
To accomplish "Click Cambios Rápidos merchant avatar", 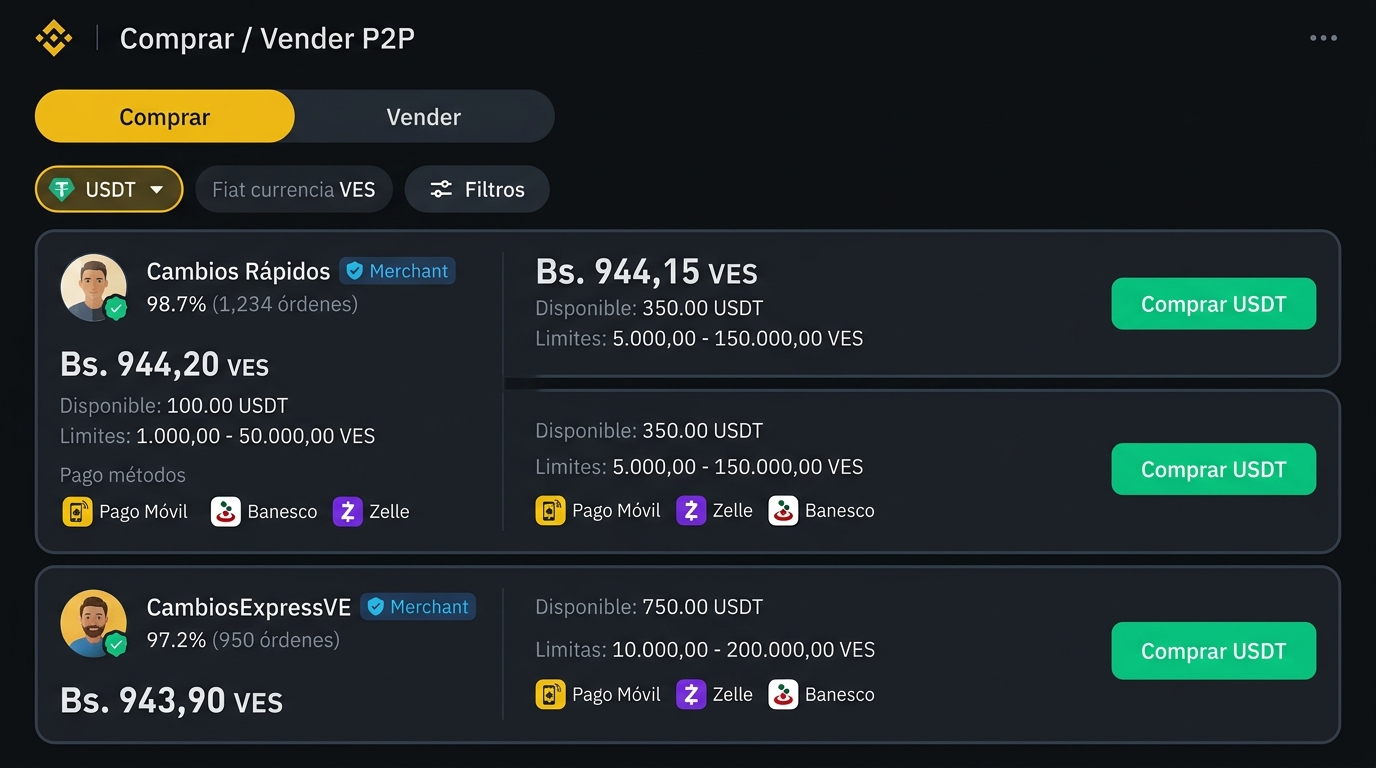I will 94,287.
